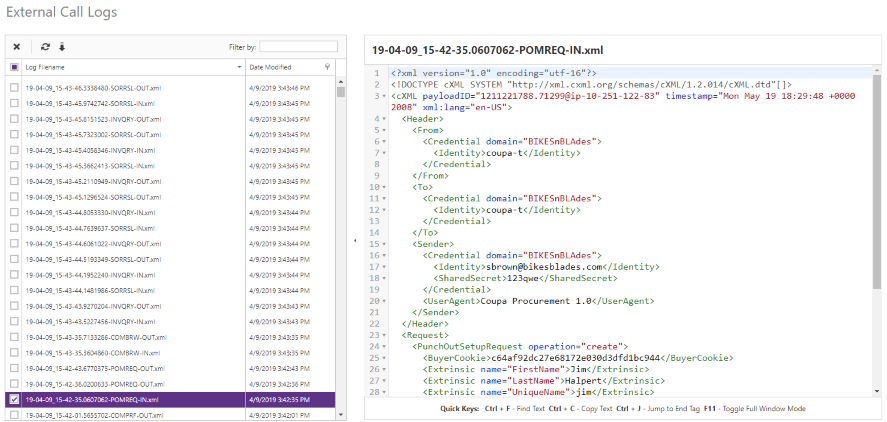Uncheck the selected POMREQ-IN.xml row checkbox

(x=14, y=399)
